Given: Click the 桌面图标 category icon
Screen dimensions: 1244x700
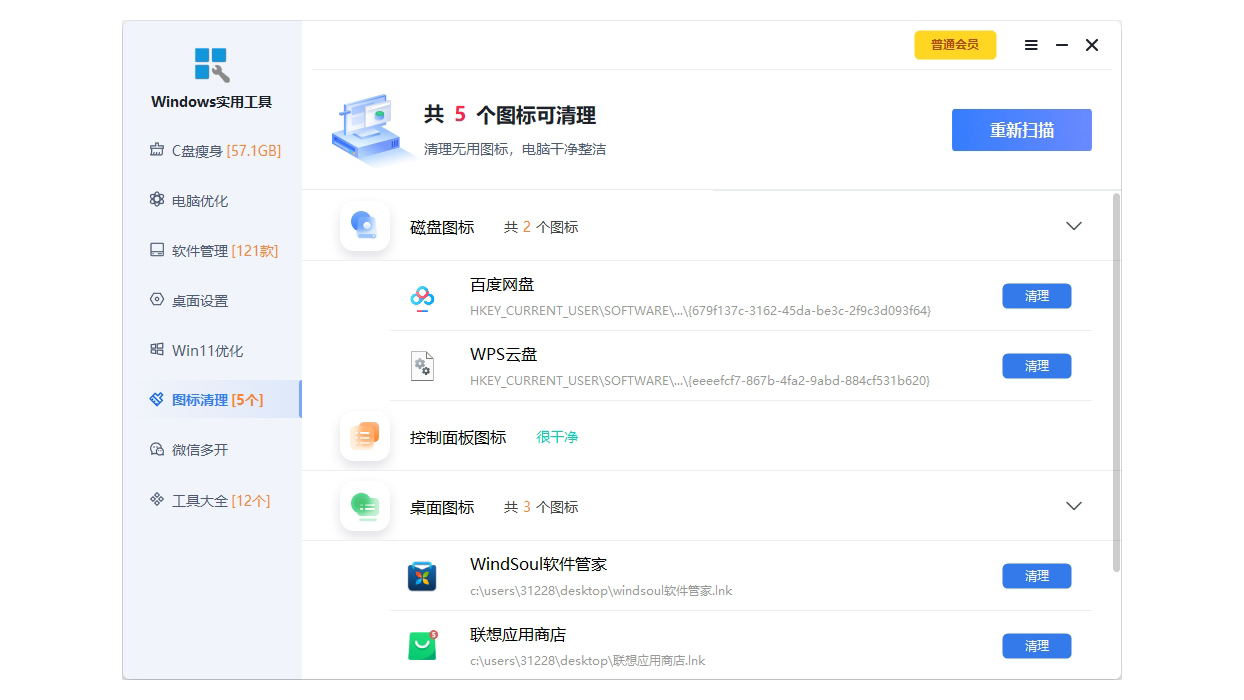Looking at the screenshot, I should tap(364, 507).
